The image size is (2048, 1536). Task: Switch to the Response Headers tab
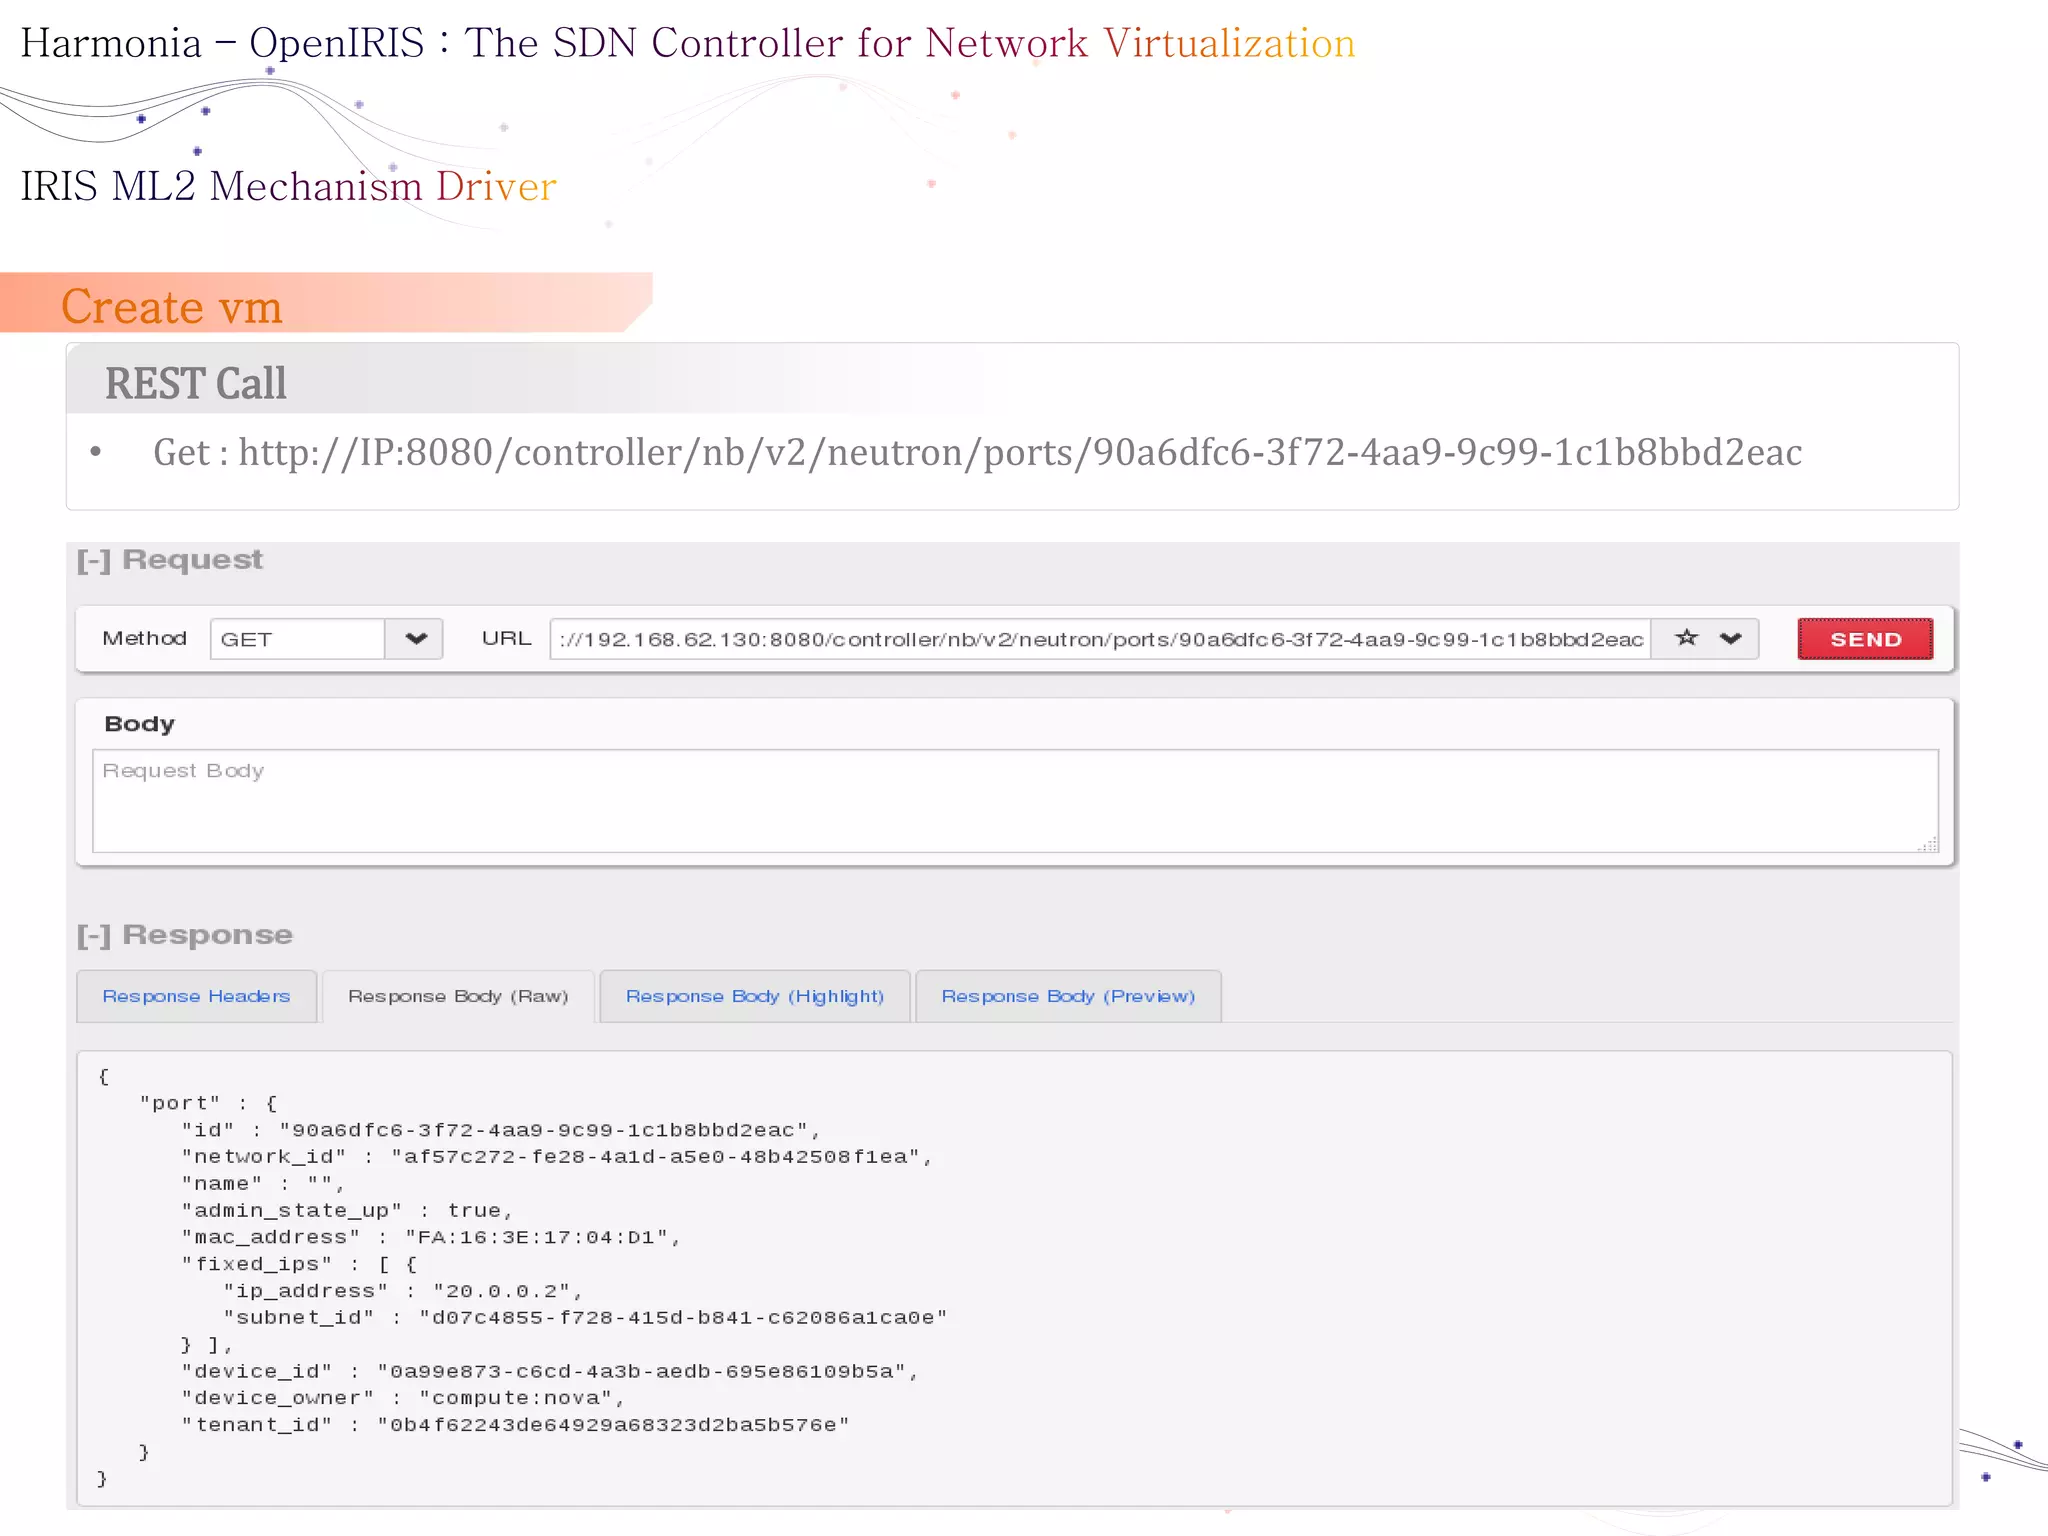196,996
